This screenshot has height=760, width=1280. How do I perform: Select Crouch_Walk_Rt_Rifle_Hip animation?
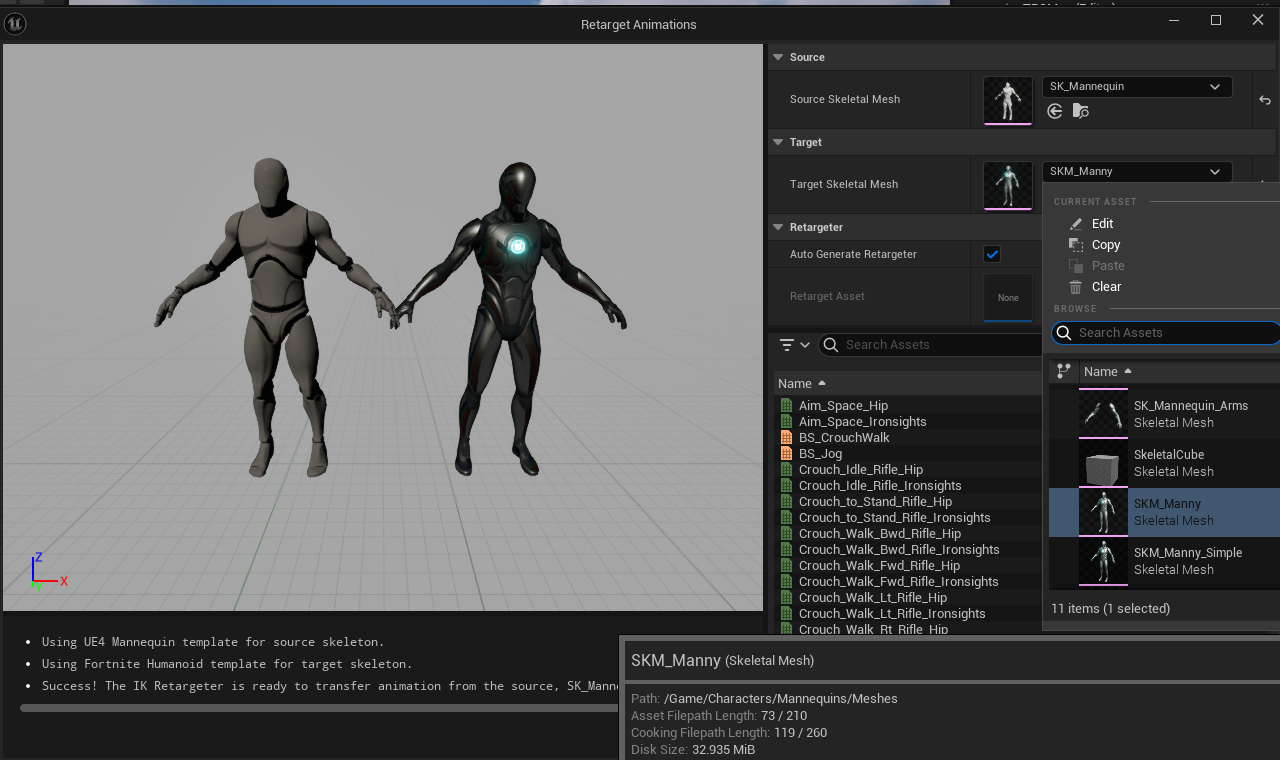(x=873, y=629)
